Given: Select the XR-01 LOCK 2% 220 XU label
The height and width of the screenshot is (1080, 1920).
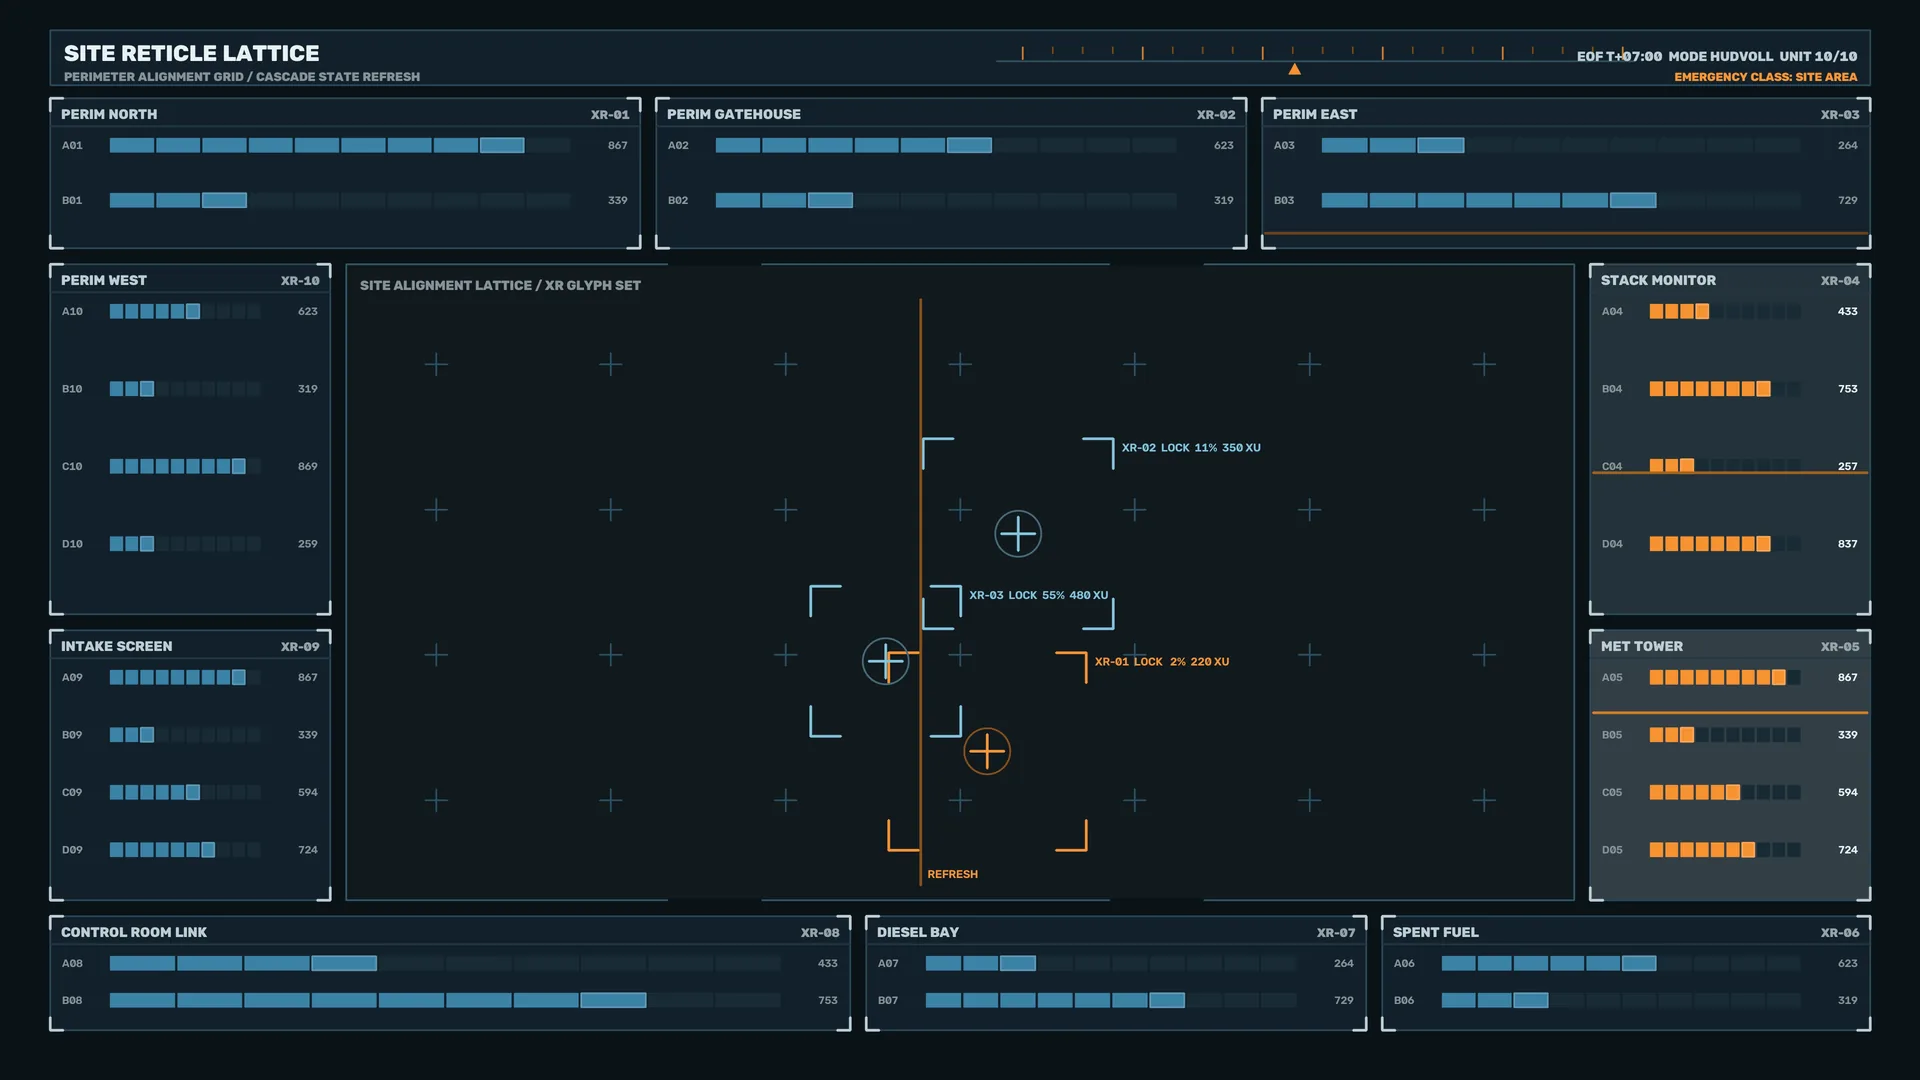Looking at the screenshot, I should 1162,662.
